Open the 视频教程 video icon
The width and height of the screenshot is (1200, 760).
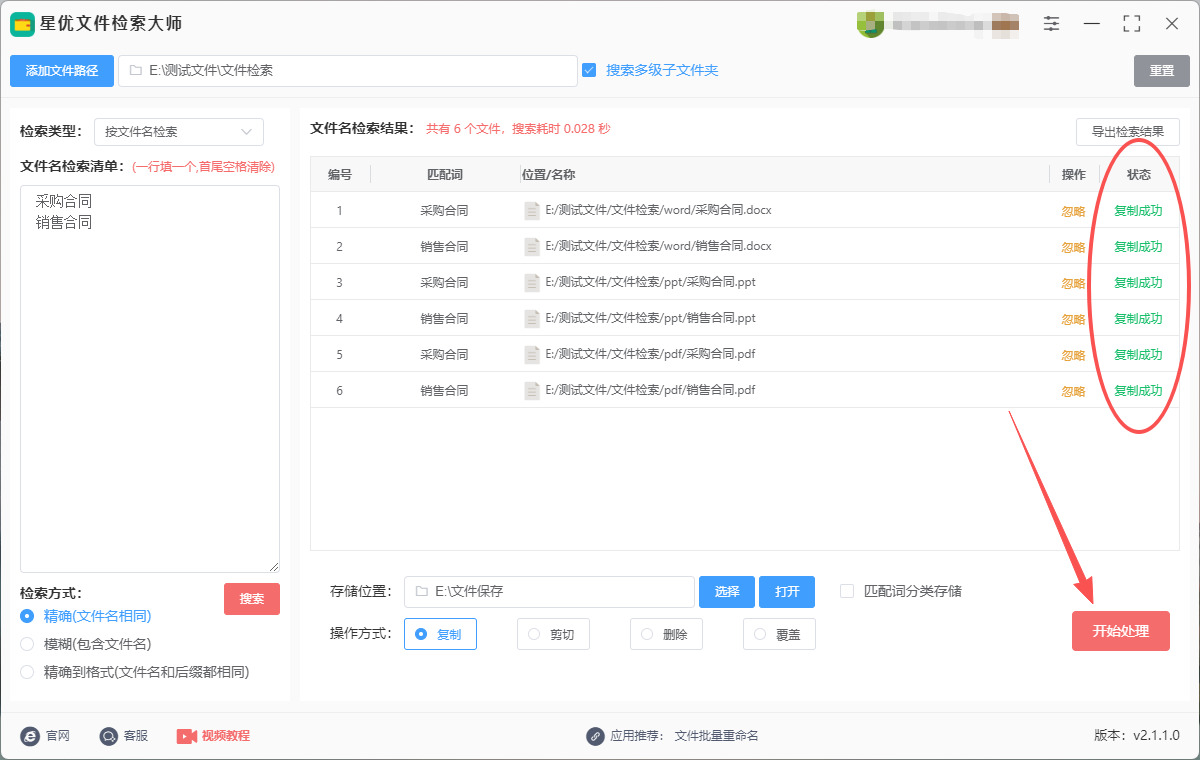point(187,736)
